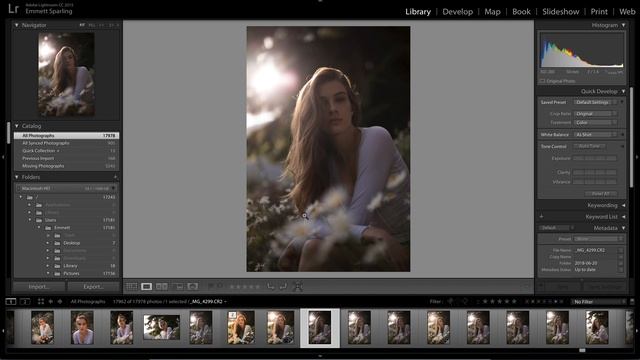The width and height of the screenshot is (640, 360).
Task: Open the Library module
Action: pos(418,12)
